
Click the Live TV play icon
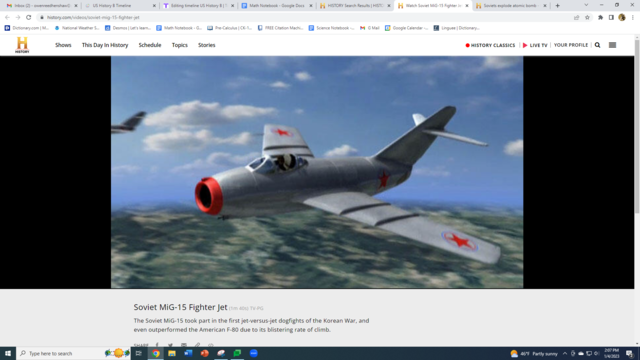click(x=525, y=45)
